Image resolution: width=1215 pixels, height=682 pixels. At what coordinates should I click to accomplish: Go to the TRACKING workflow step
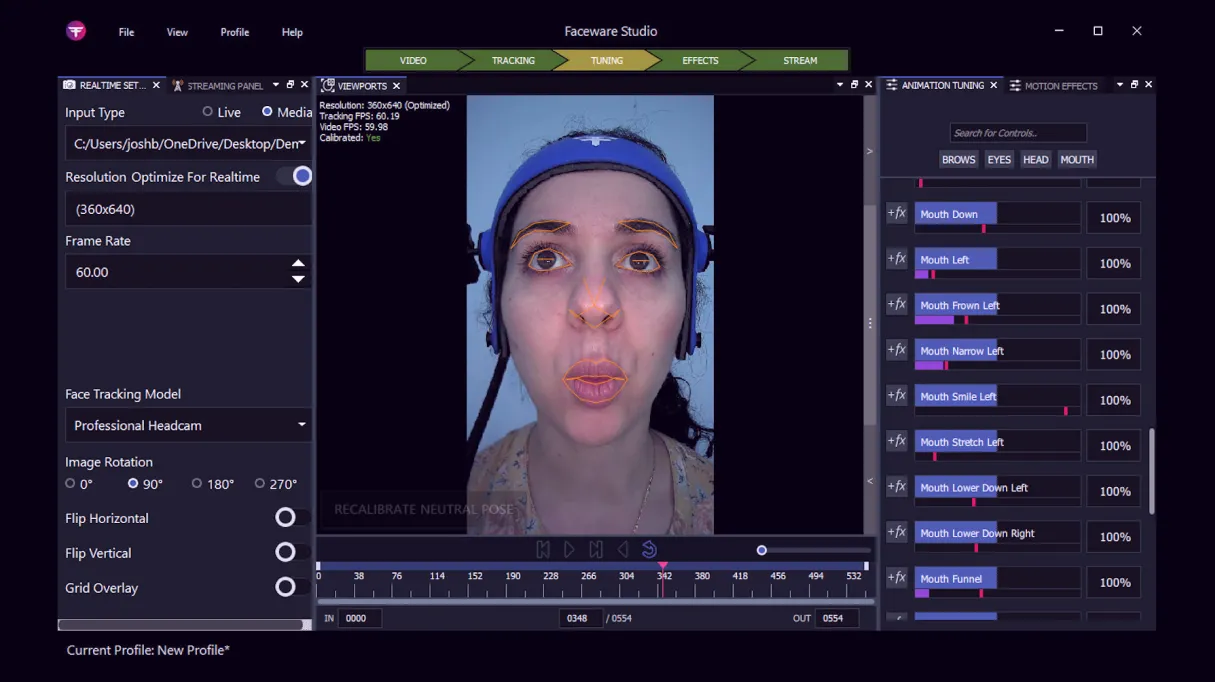tap(513, 60)
